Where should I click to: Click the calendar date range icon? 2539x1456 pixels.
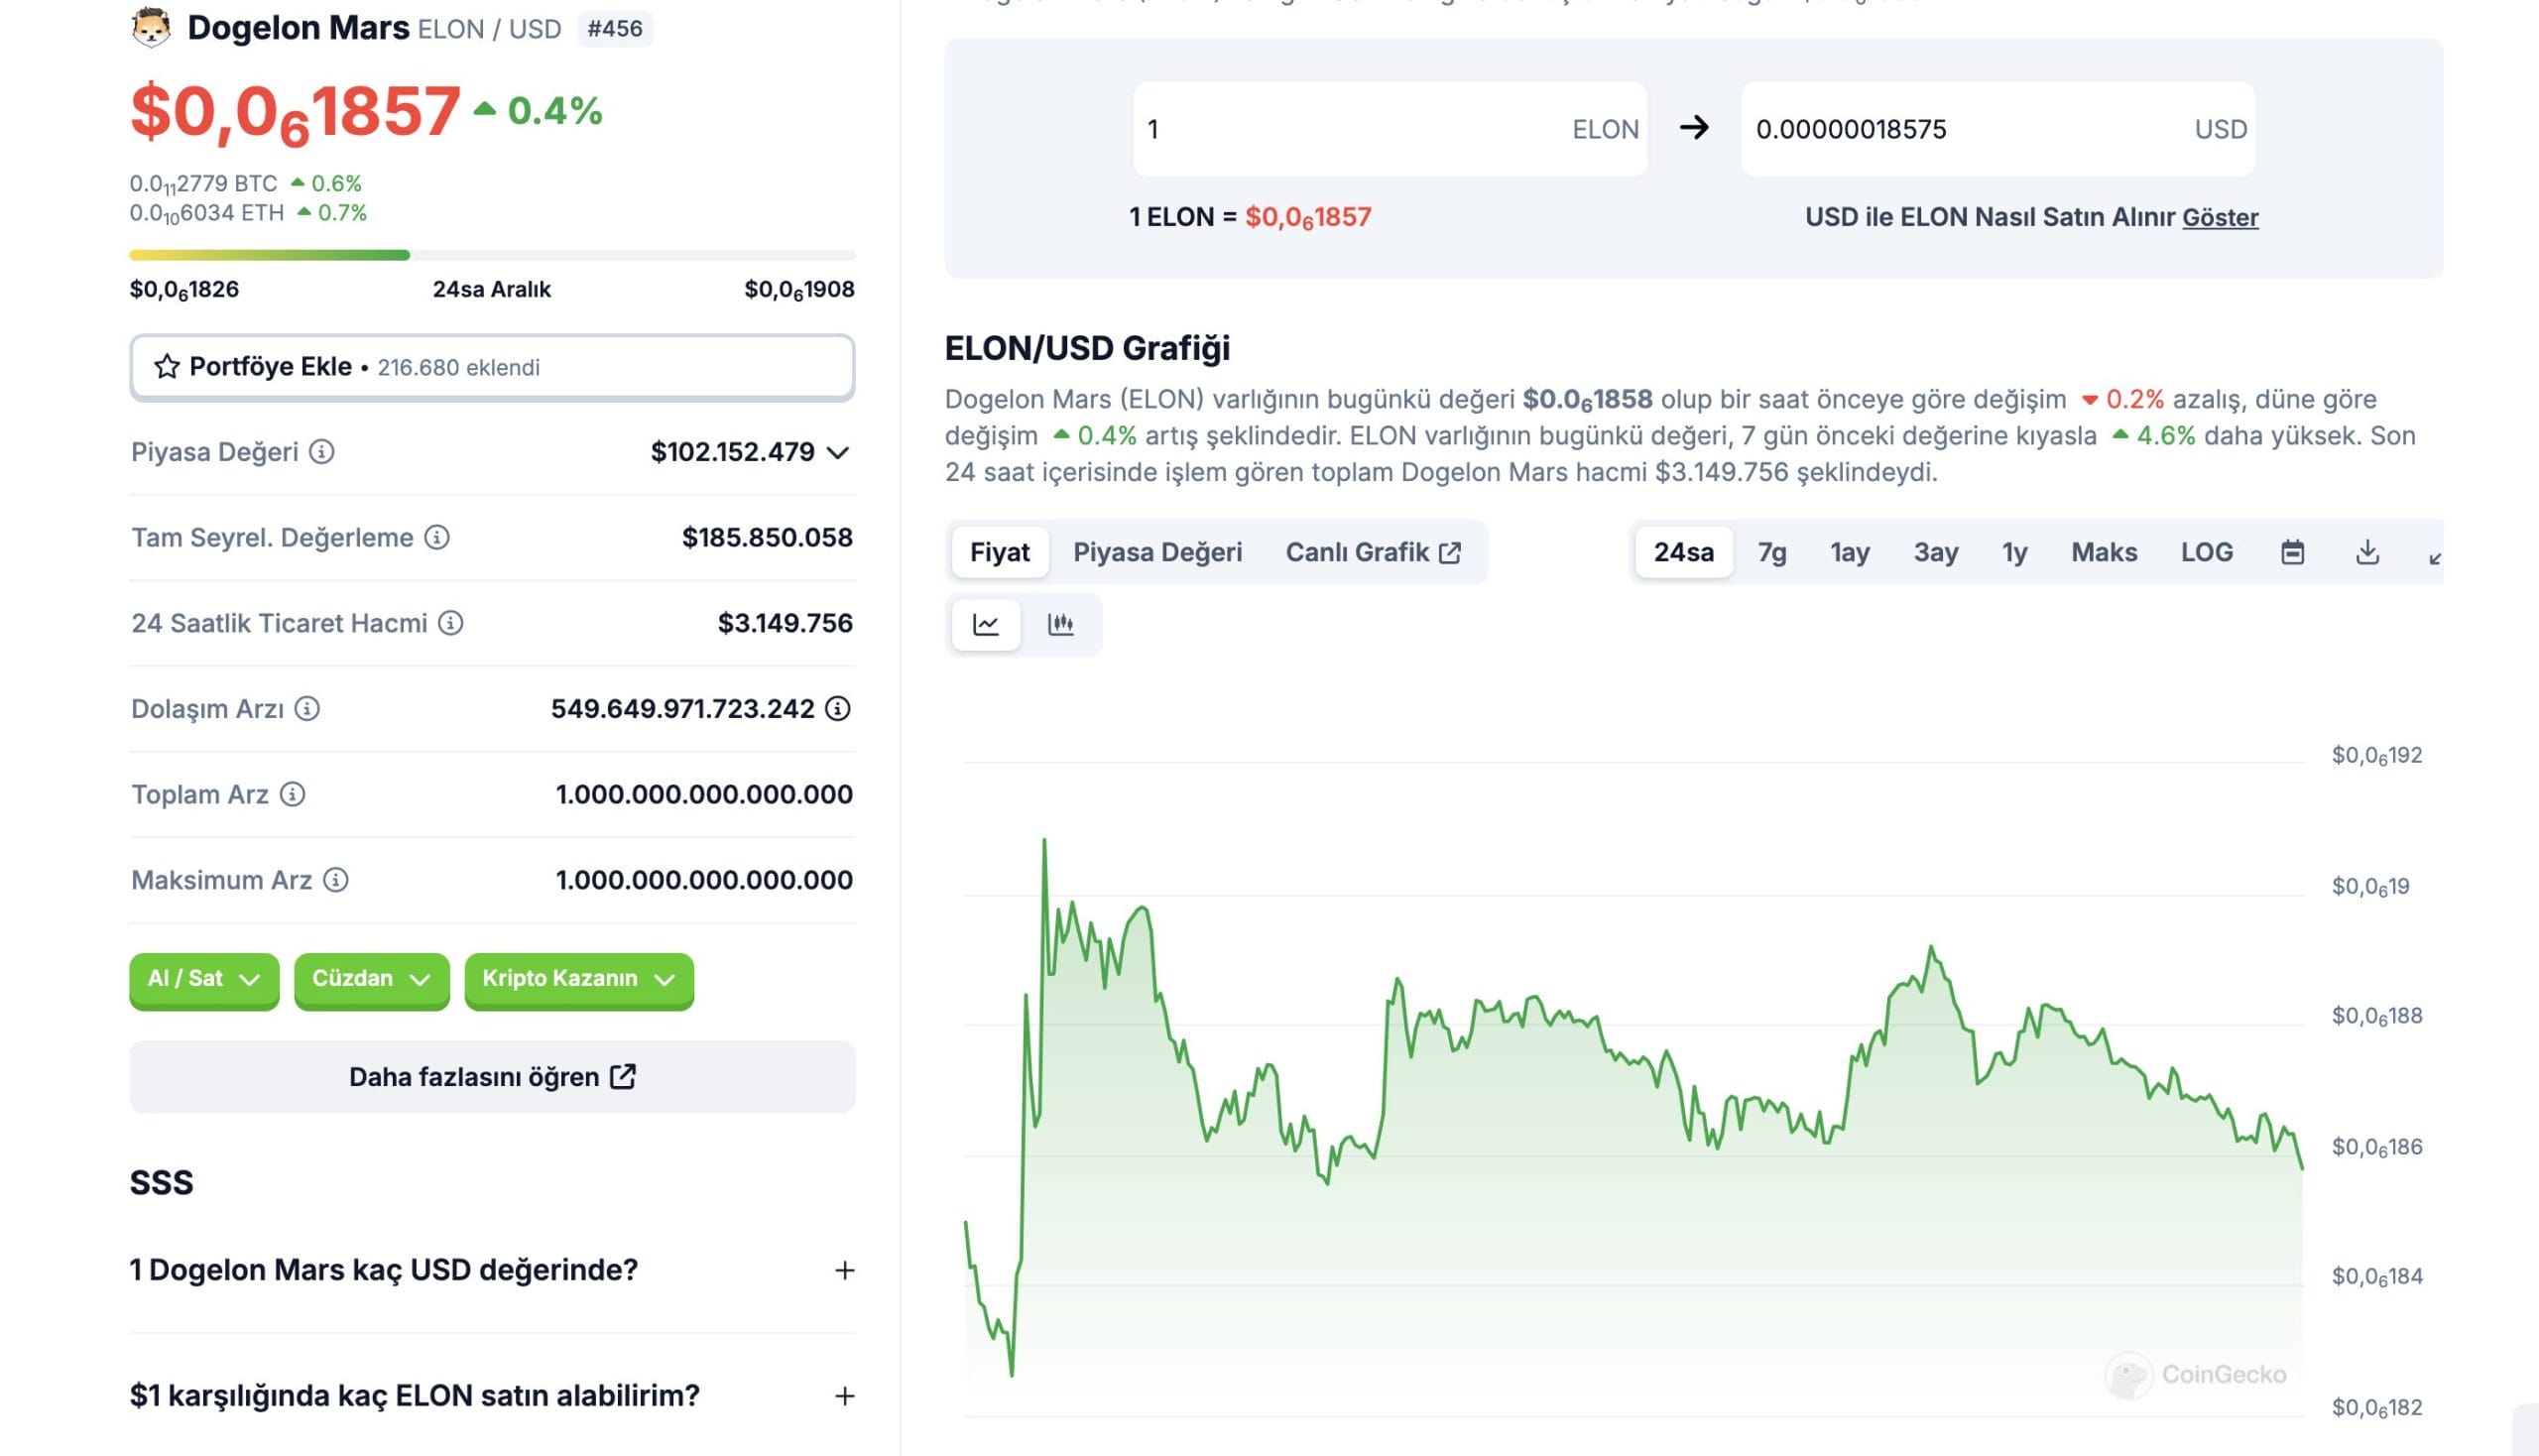2292,552
